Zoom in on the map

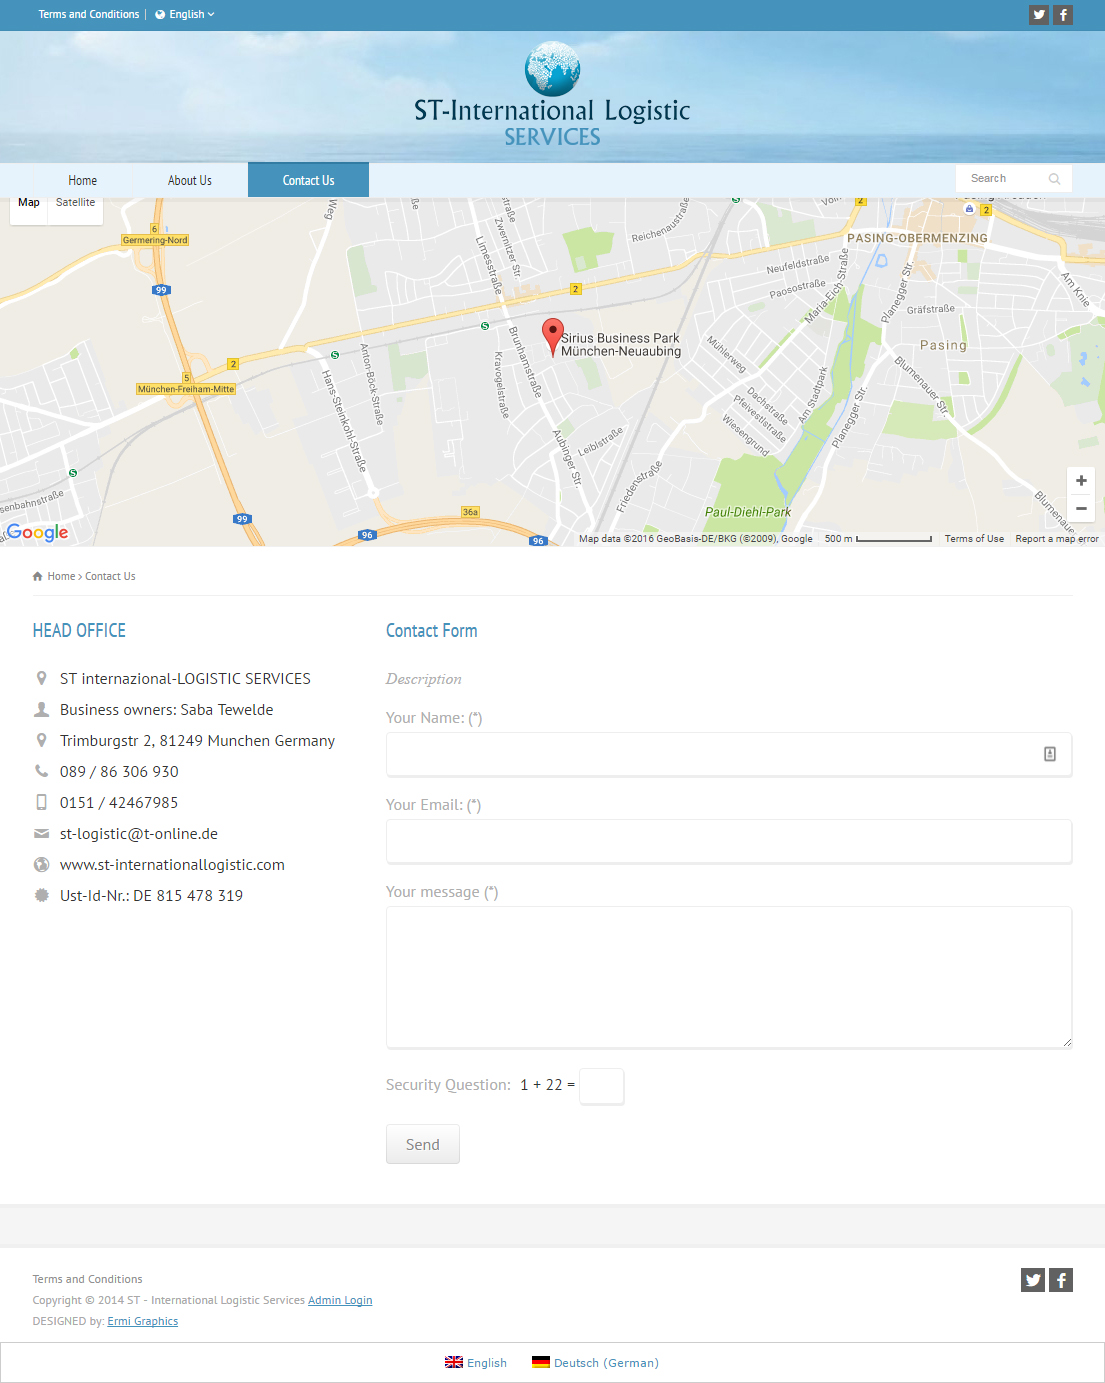1081,481
